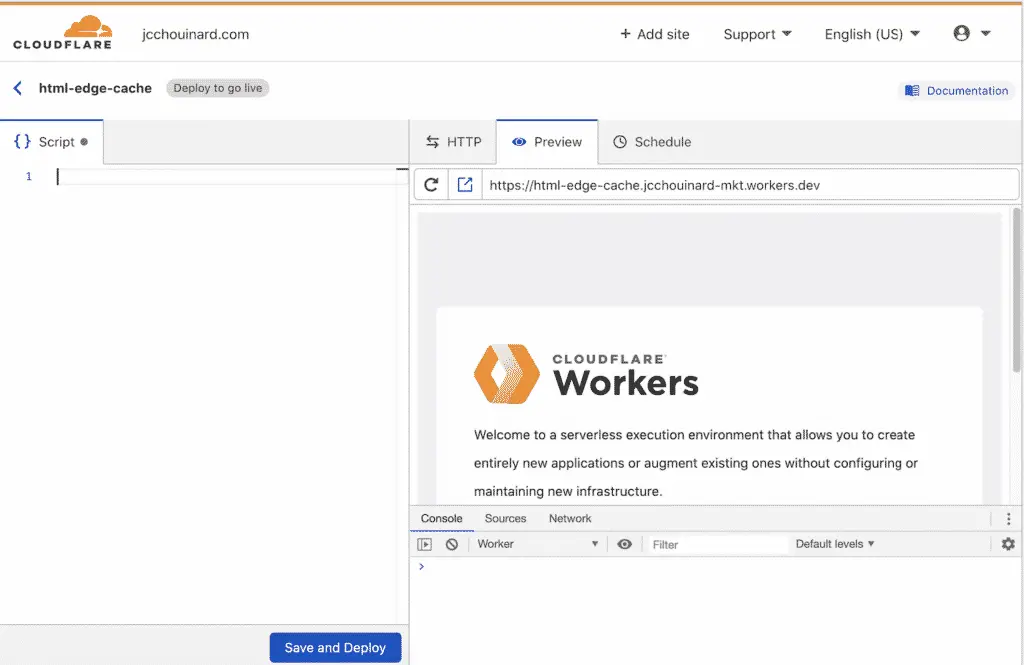Click the html-edge-cache worker name
Screen dimensions: 1024x665
click(95, 88)
